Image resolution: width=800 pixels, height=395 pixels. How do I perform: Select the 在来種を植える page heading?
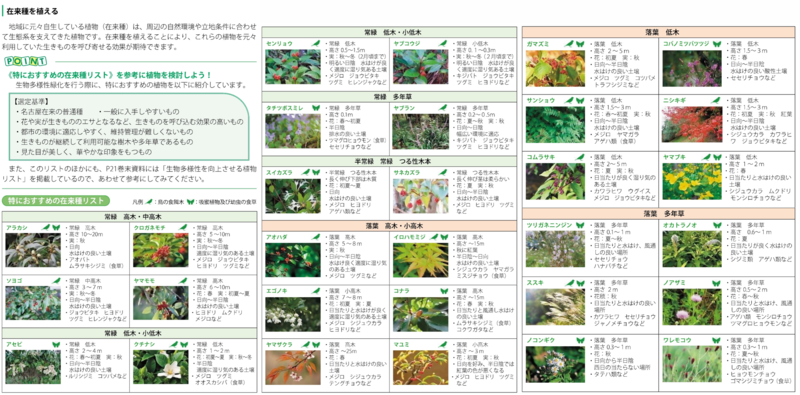click(32, 11)
